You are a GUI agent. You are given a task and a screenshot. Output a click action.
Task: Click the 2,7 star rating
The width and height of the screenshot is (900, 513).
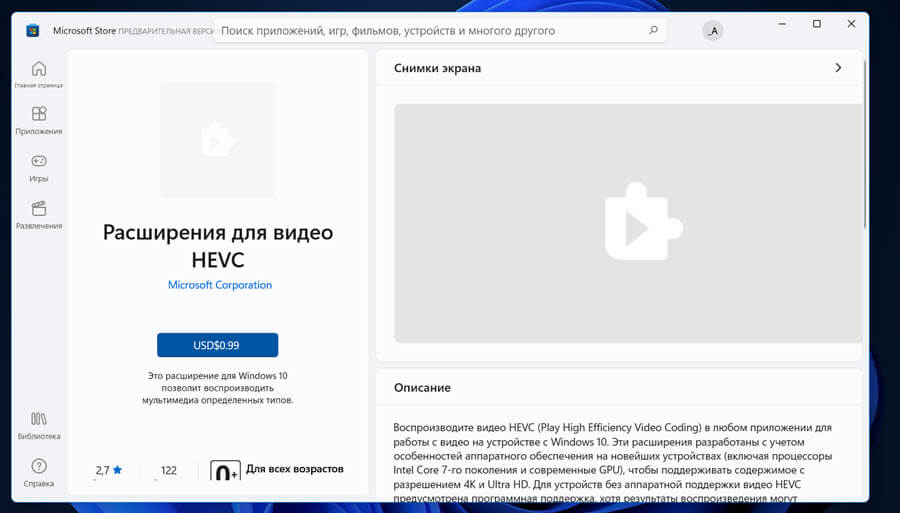[109, 470]
